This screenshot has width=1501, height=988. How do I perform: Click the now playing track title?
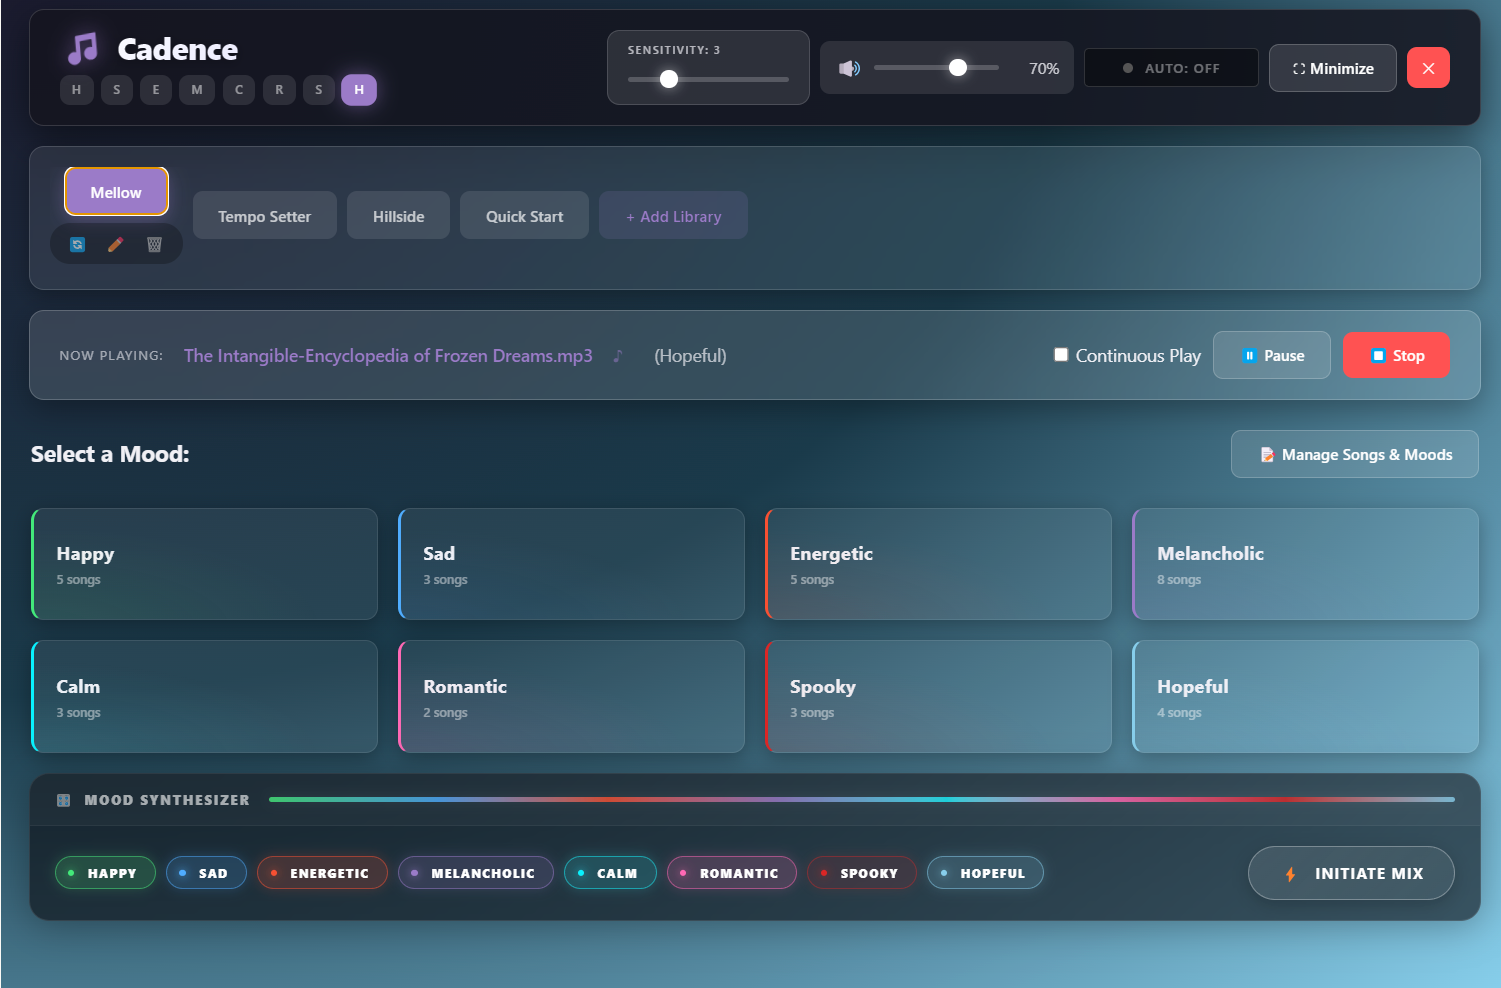tap(388, 356)
